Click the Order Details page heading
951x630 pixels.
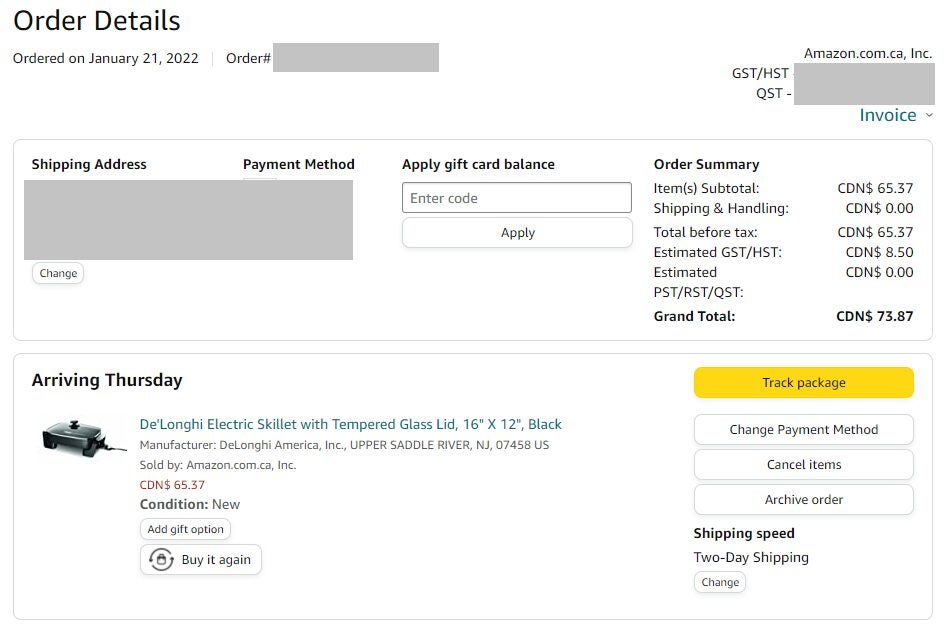pyautogui.click(x=97, y=20)
